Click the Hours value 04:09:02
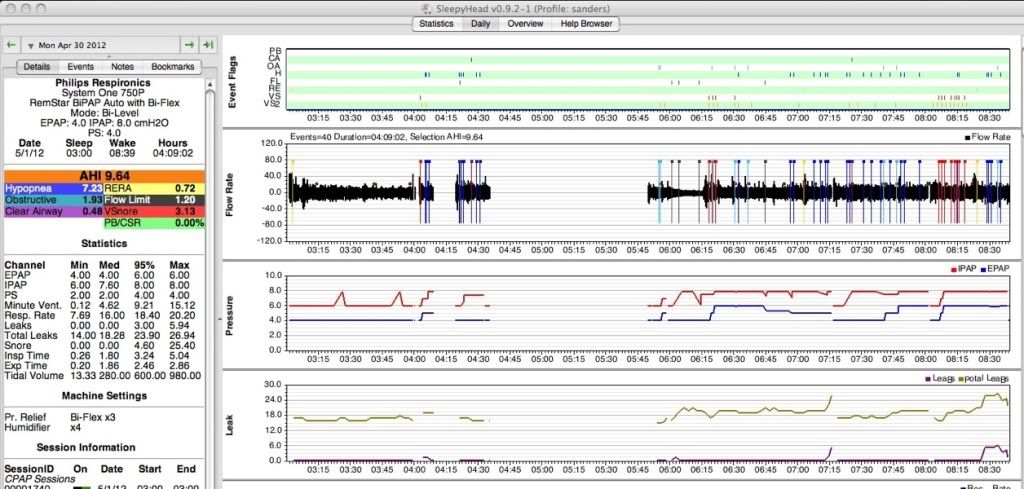 [x=173, y=153]
